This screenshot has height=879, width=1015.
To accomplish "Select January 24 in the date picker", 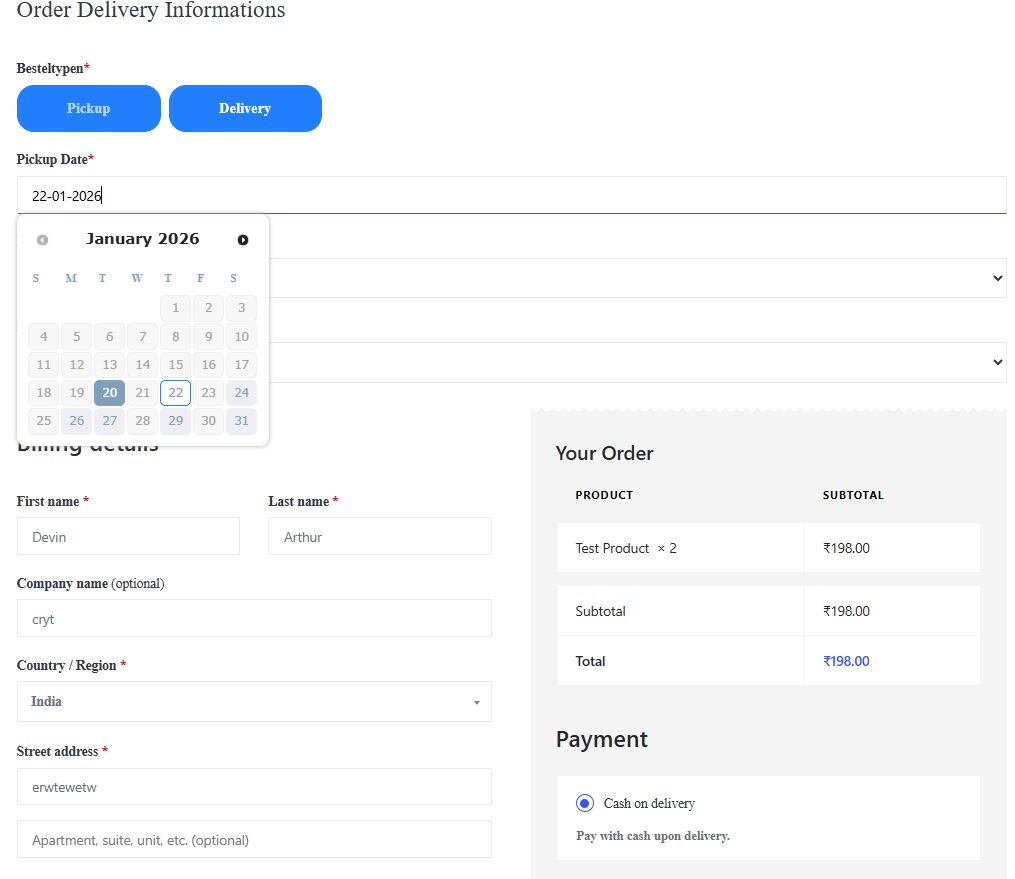I will pos(241,393).
